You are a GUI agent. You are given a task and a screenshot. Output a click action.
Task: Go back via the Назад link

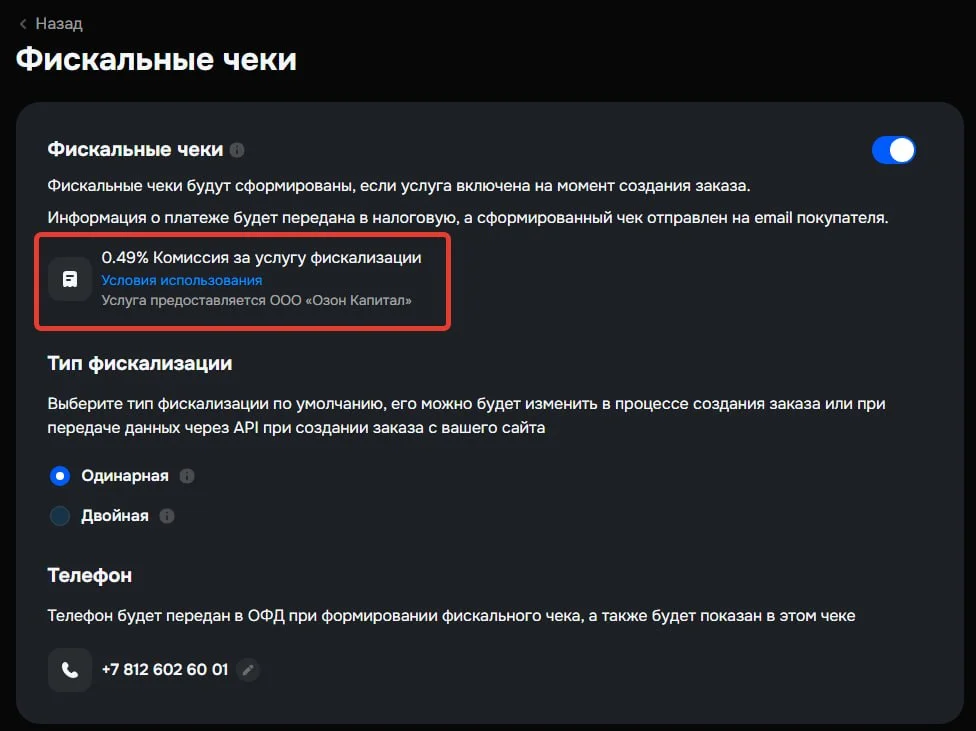coord(59,24)
